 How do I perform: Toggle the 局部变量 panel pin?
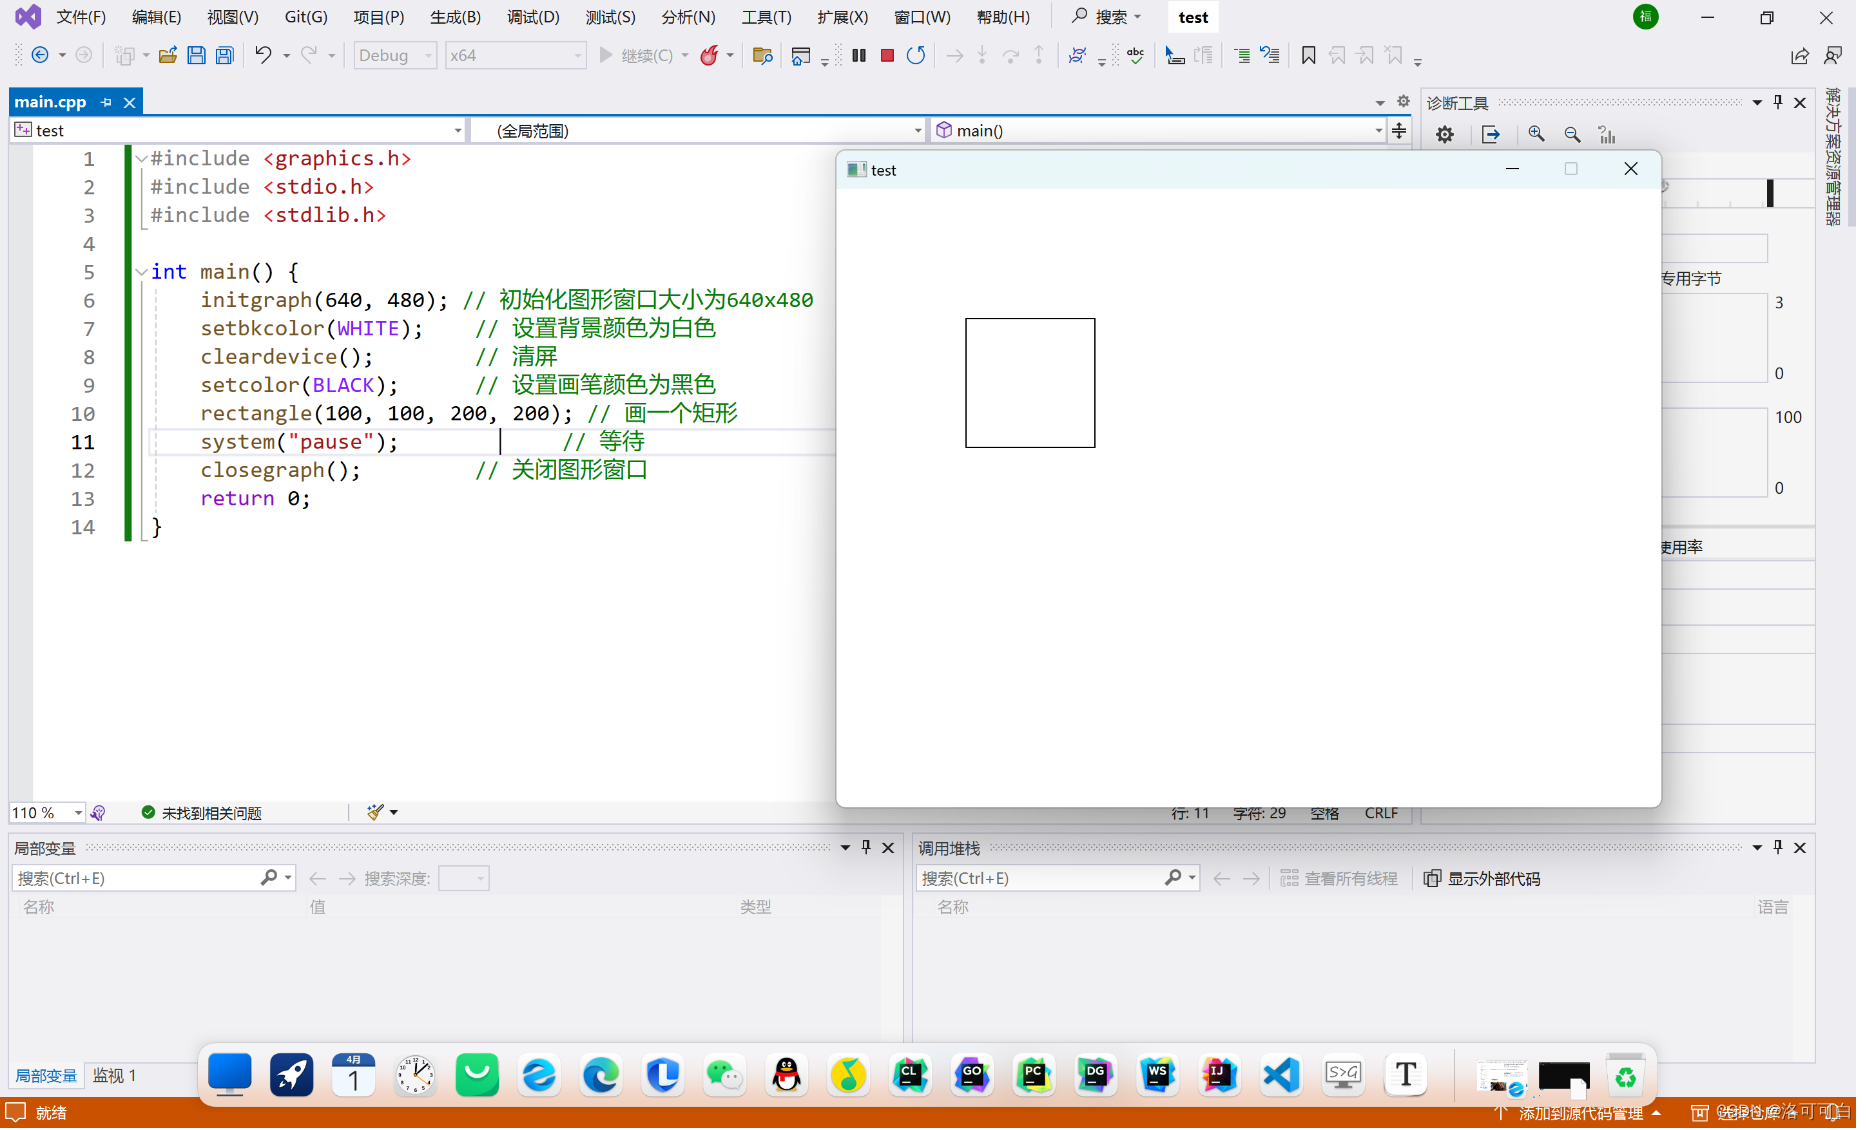866,847
